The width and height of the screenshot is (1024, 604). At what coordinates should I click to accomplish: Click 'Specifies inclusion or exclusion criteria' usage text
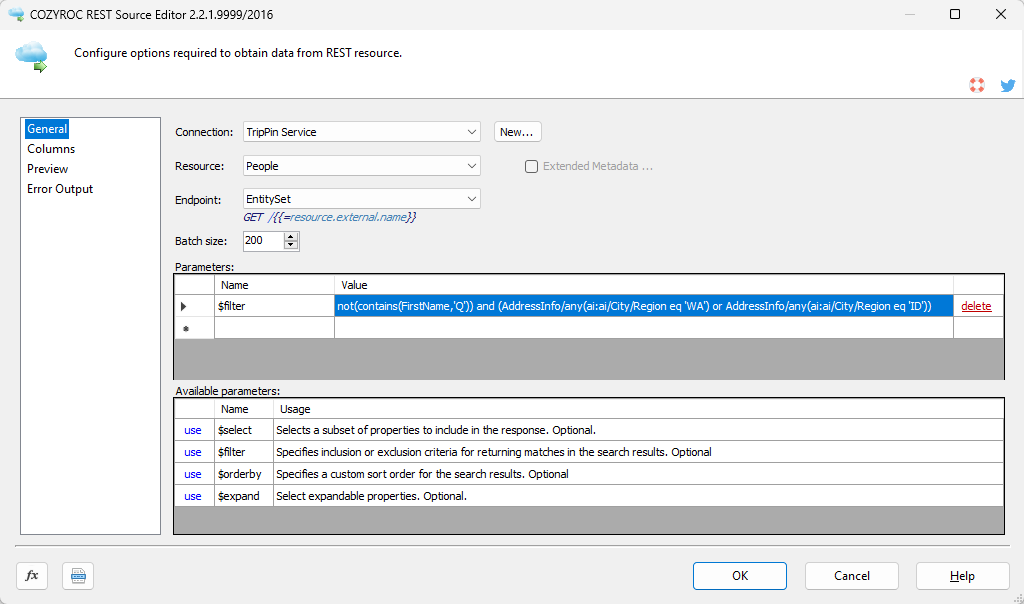493,453
